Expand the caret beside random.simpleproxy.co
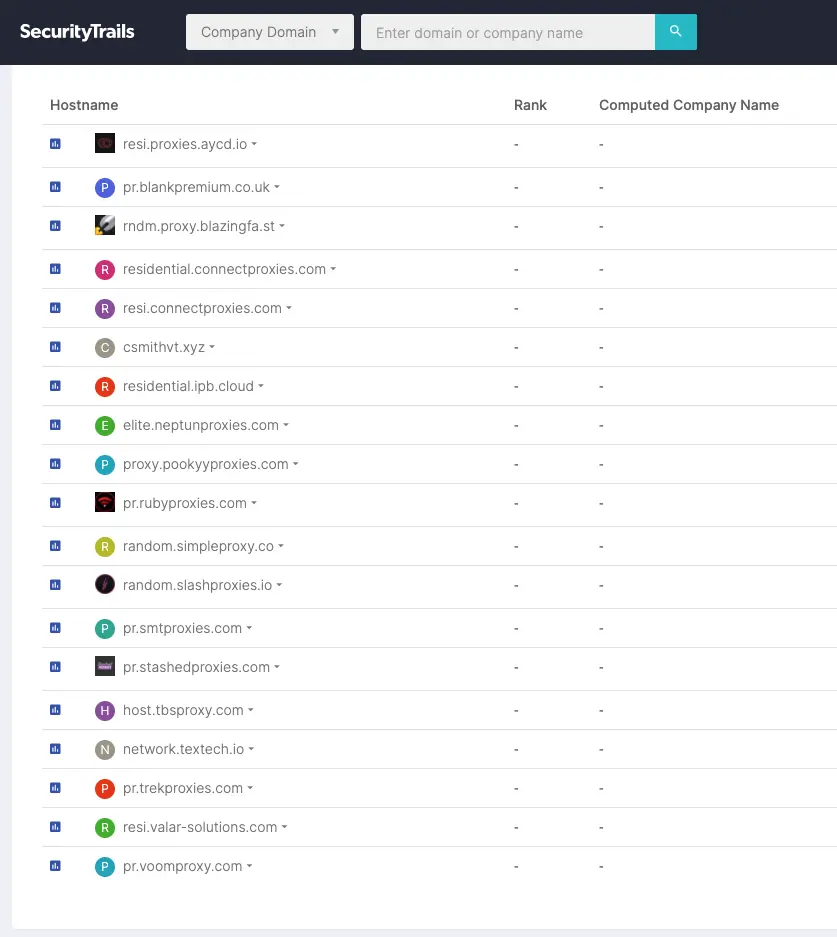Viewport: 837px width, 937px height. [x=281, y=547]
